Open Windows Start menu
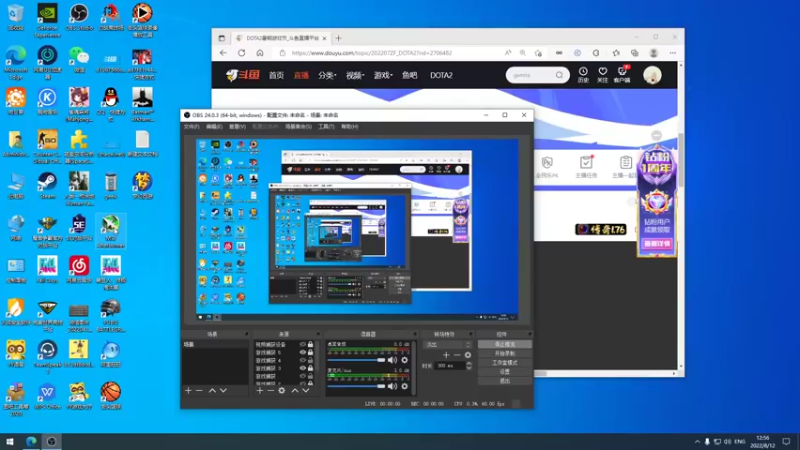 10,442
